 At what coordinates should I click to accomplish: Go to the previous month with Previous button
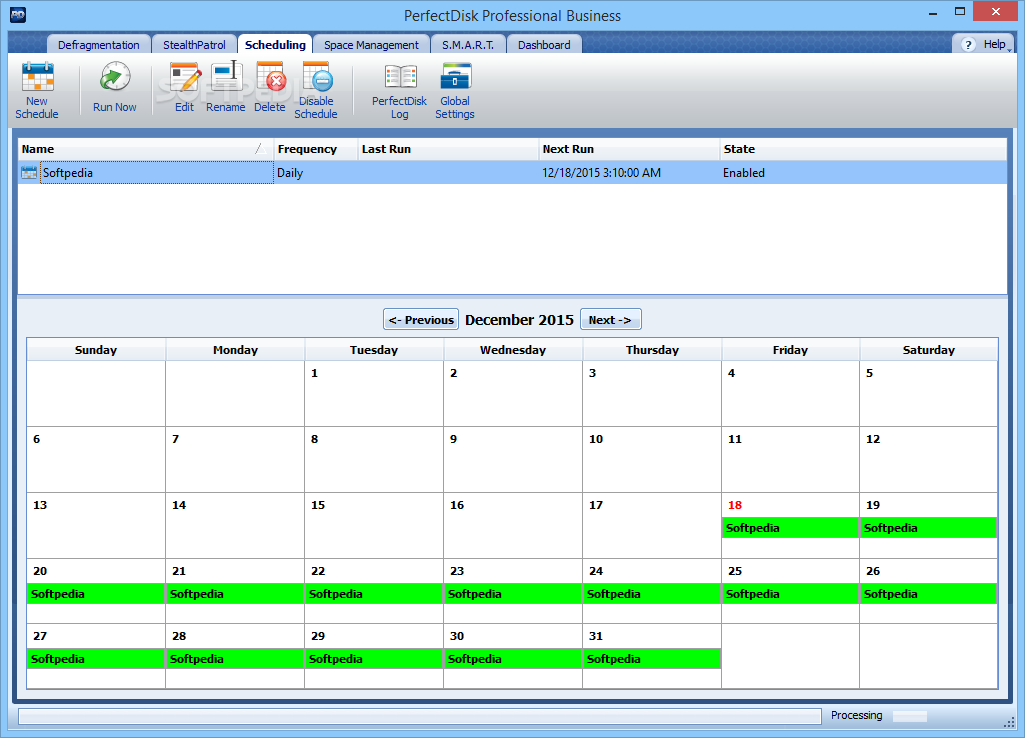[421, 320]
